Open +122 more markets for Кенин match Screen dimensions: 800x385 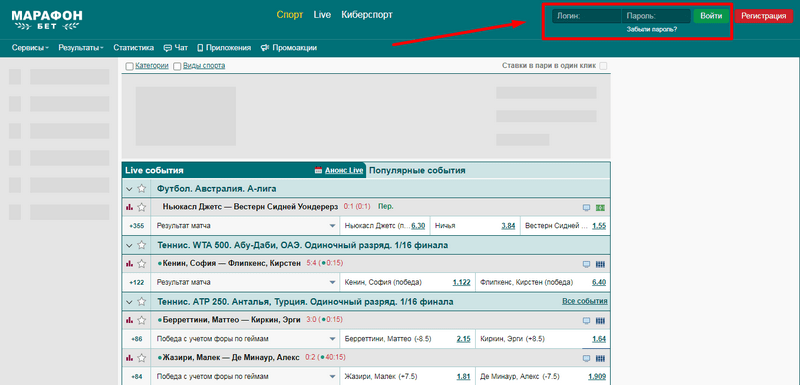[137, 282]
